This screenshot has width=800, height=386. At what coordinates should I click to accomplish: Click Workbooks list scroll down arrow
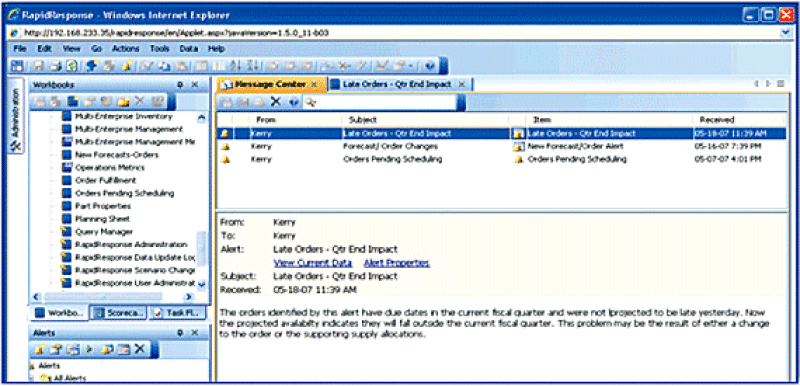(x=201, y=284)
